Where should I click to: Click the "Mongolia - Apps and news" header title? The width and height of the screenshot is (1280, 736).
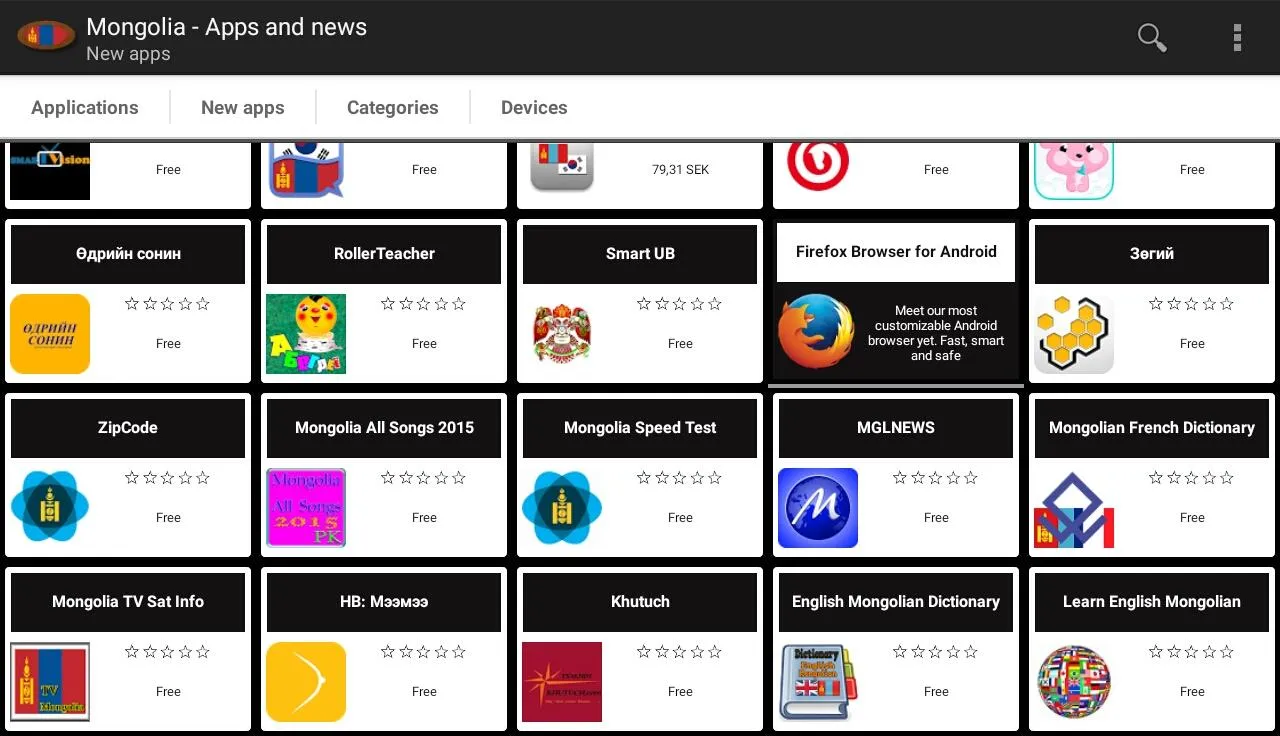pyautogui.click(x=227, y=27)
